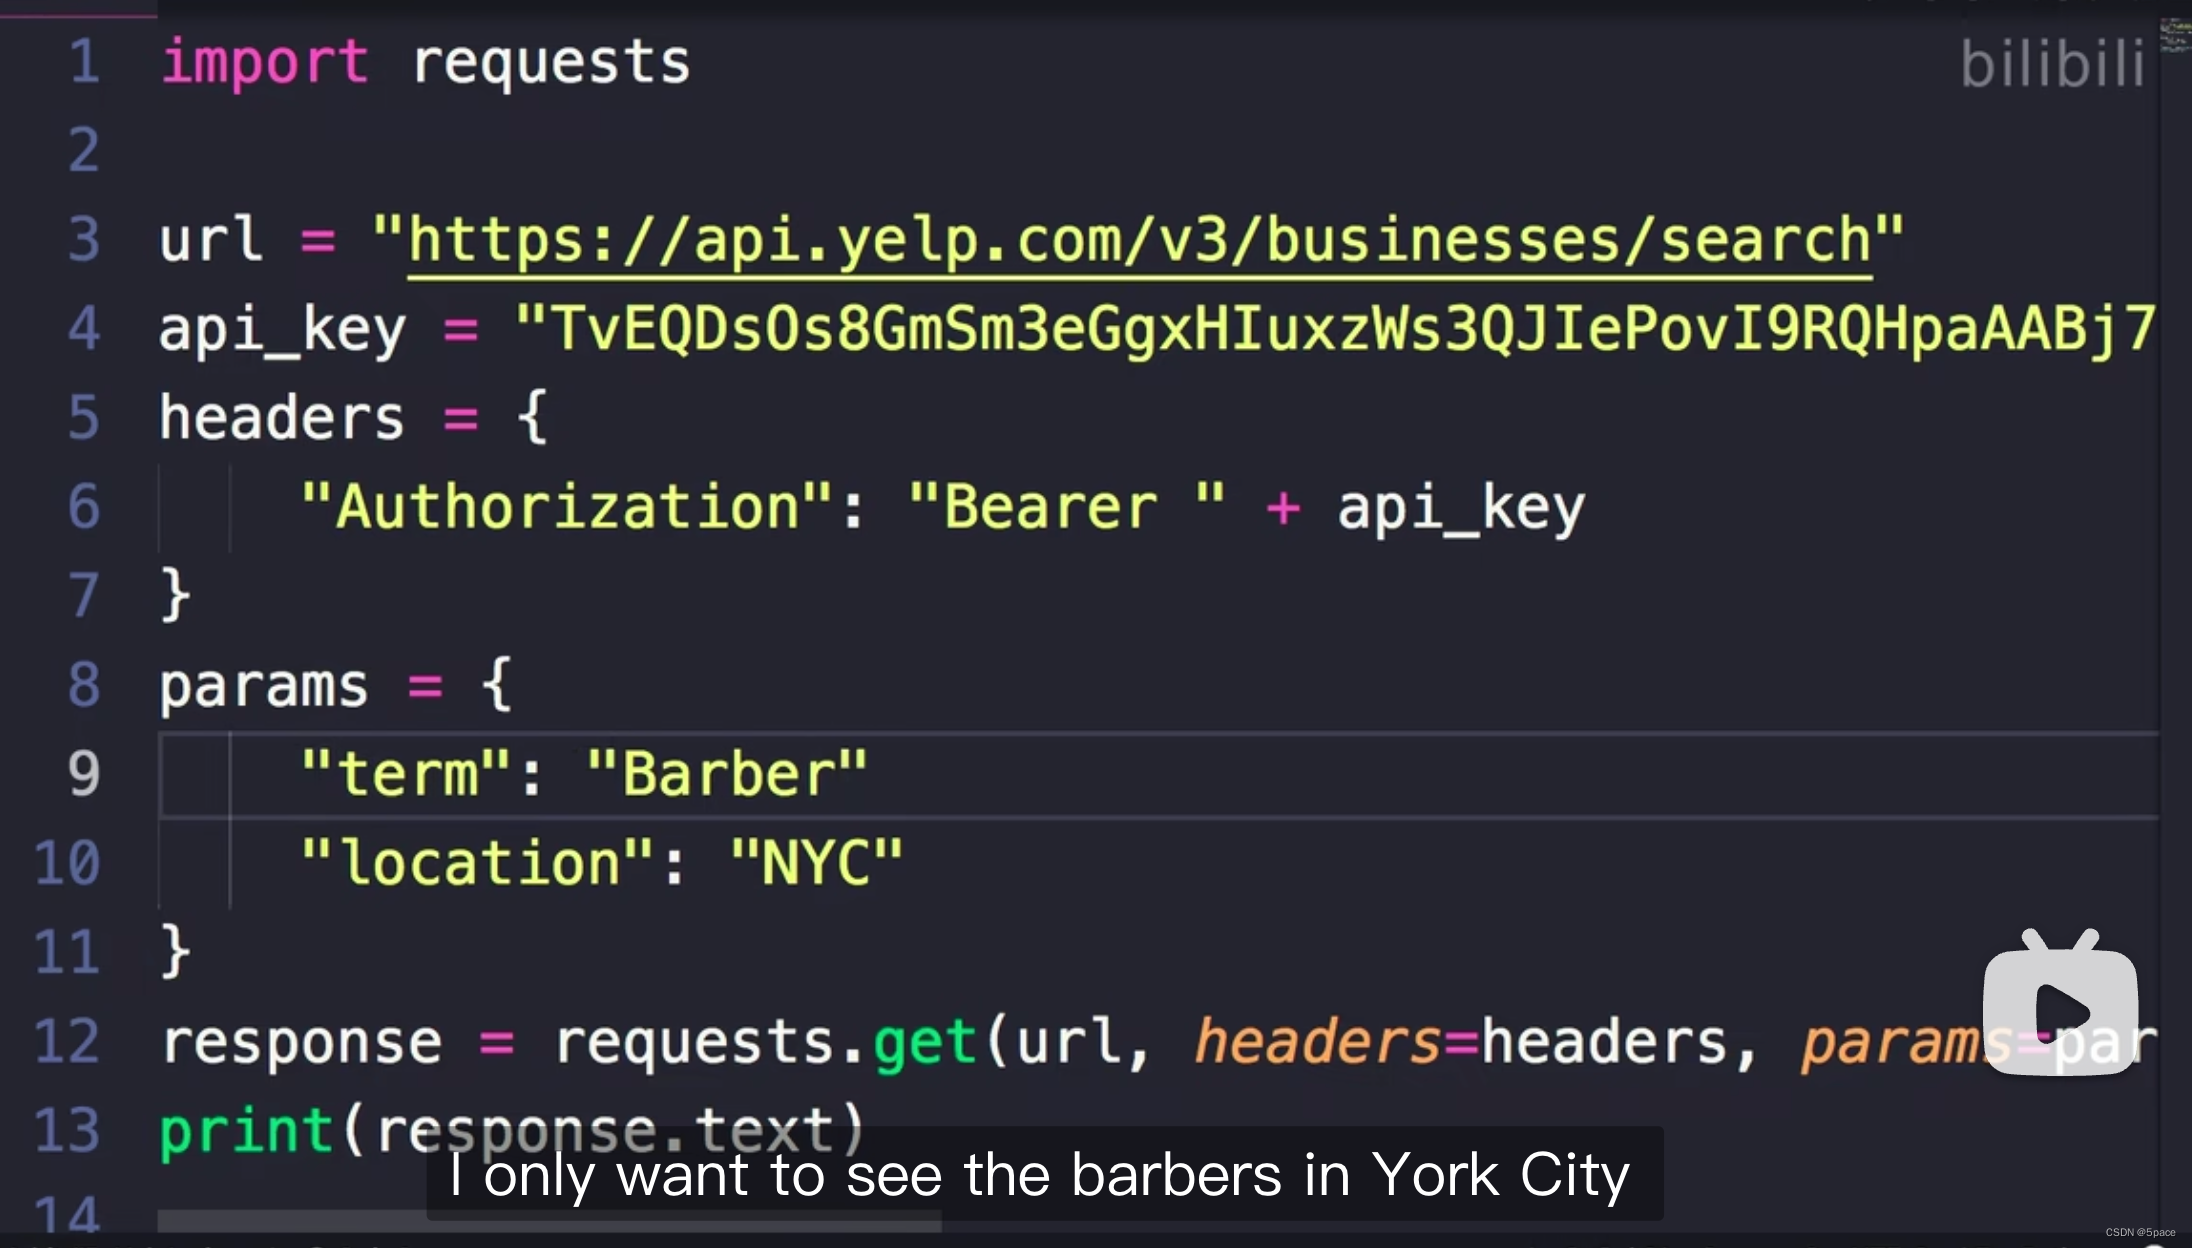Click the "term" key on line 9
The image size is (2192, 1248).
pyautogui.click(x=406, y=775)
